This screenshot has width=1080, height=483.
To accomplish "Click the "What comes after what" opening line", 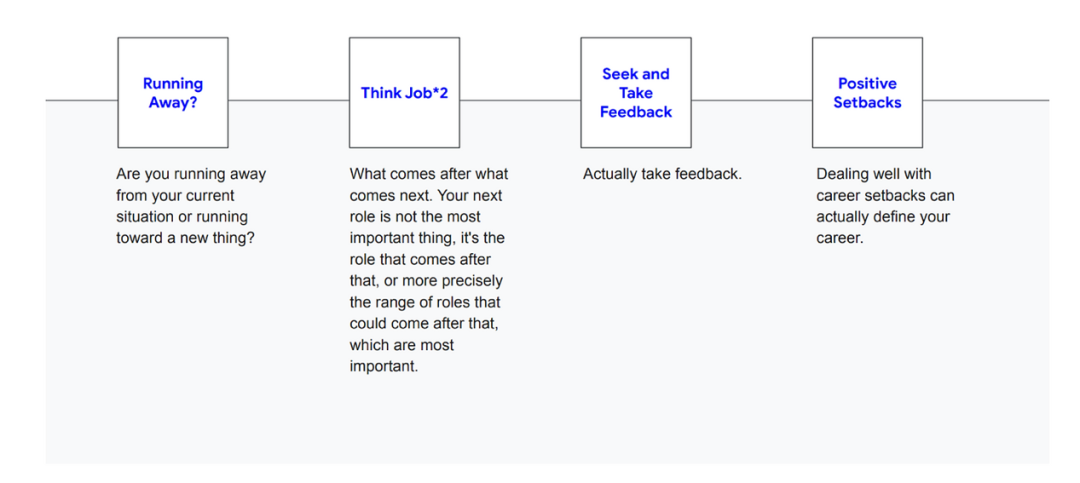I will tap(429, 174).
